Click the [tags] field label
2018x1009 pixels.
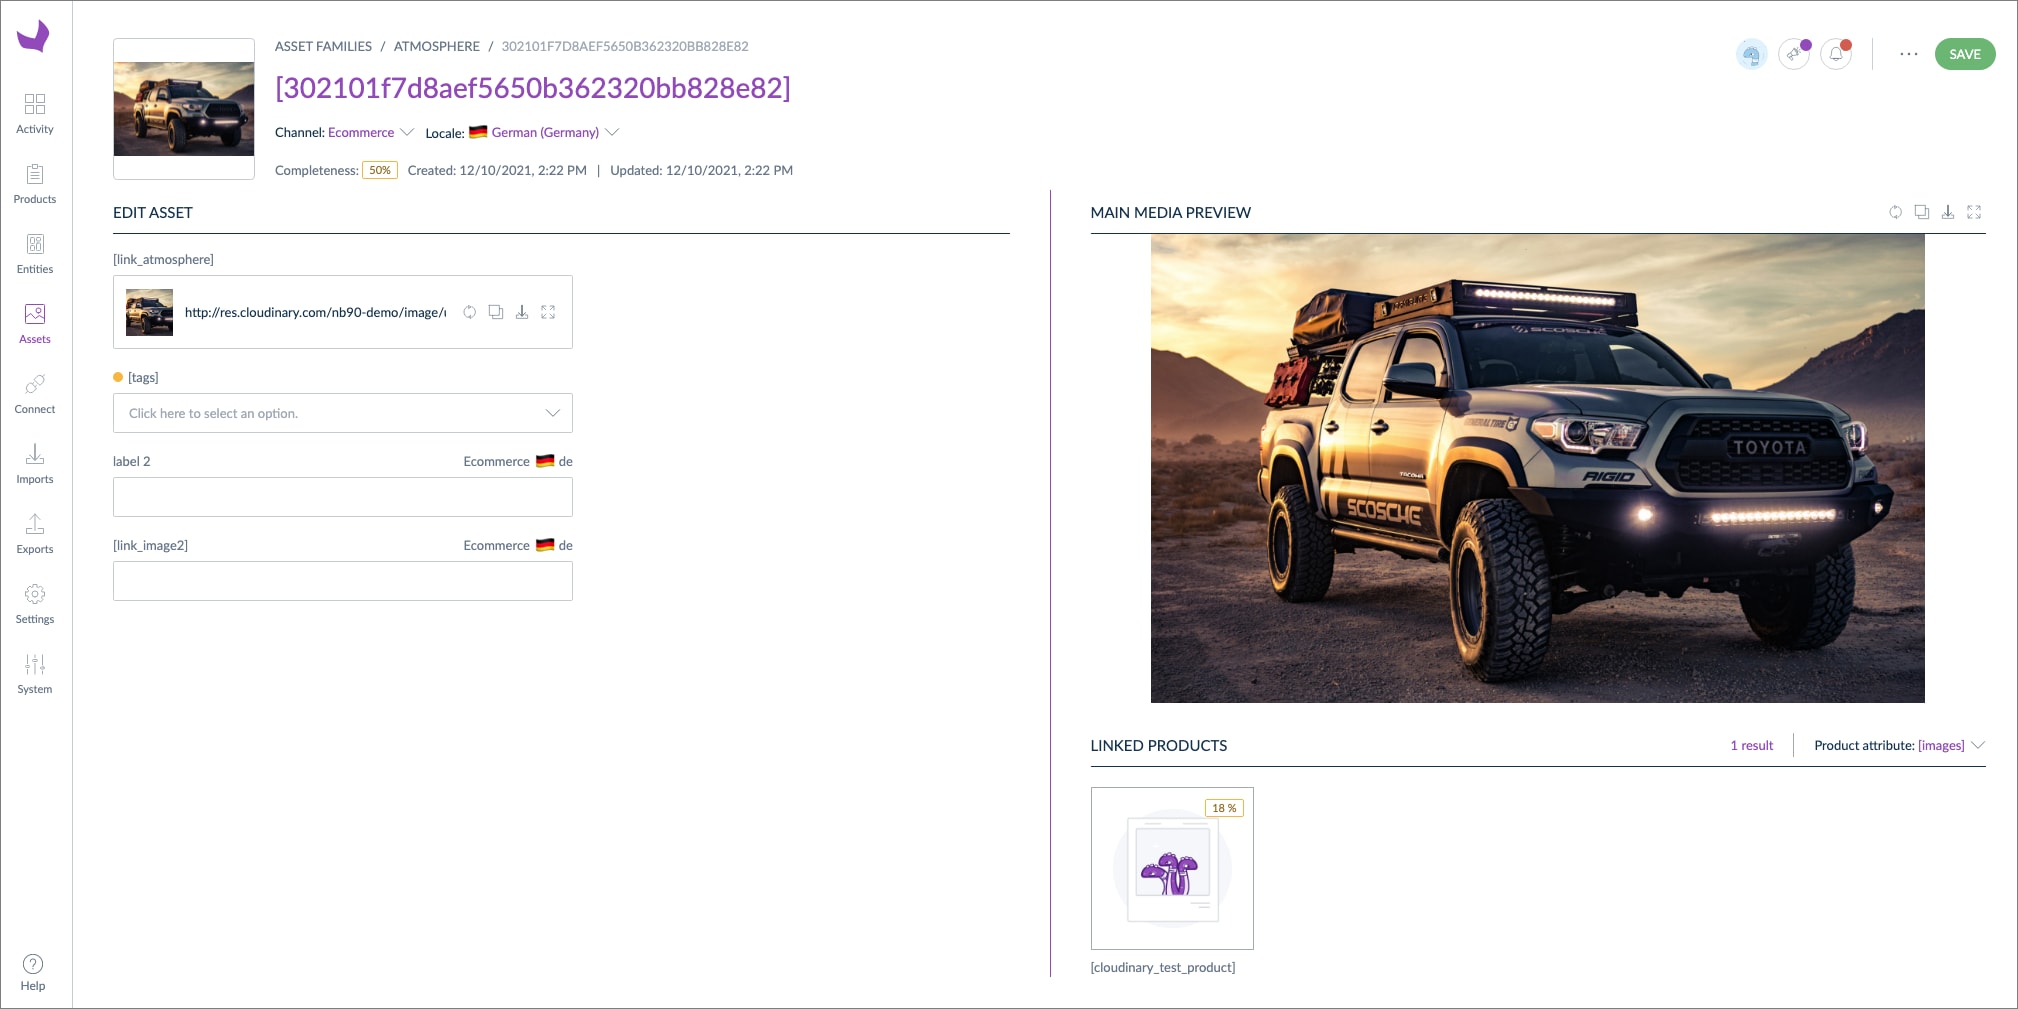[x=143, y=377]
